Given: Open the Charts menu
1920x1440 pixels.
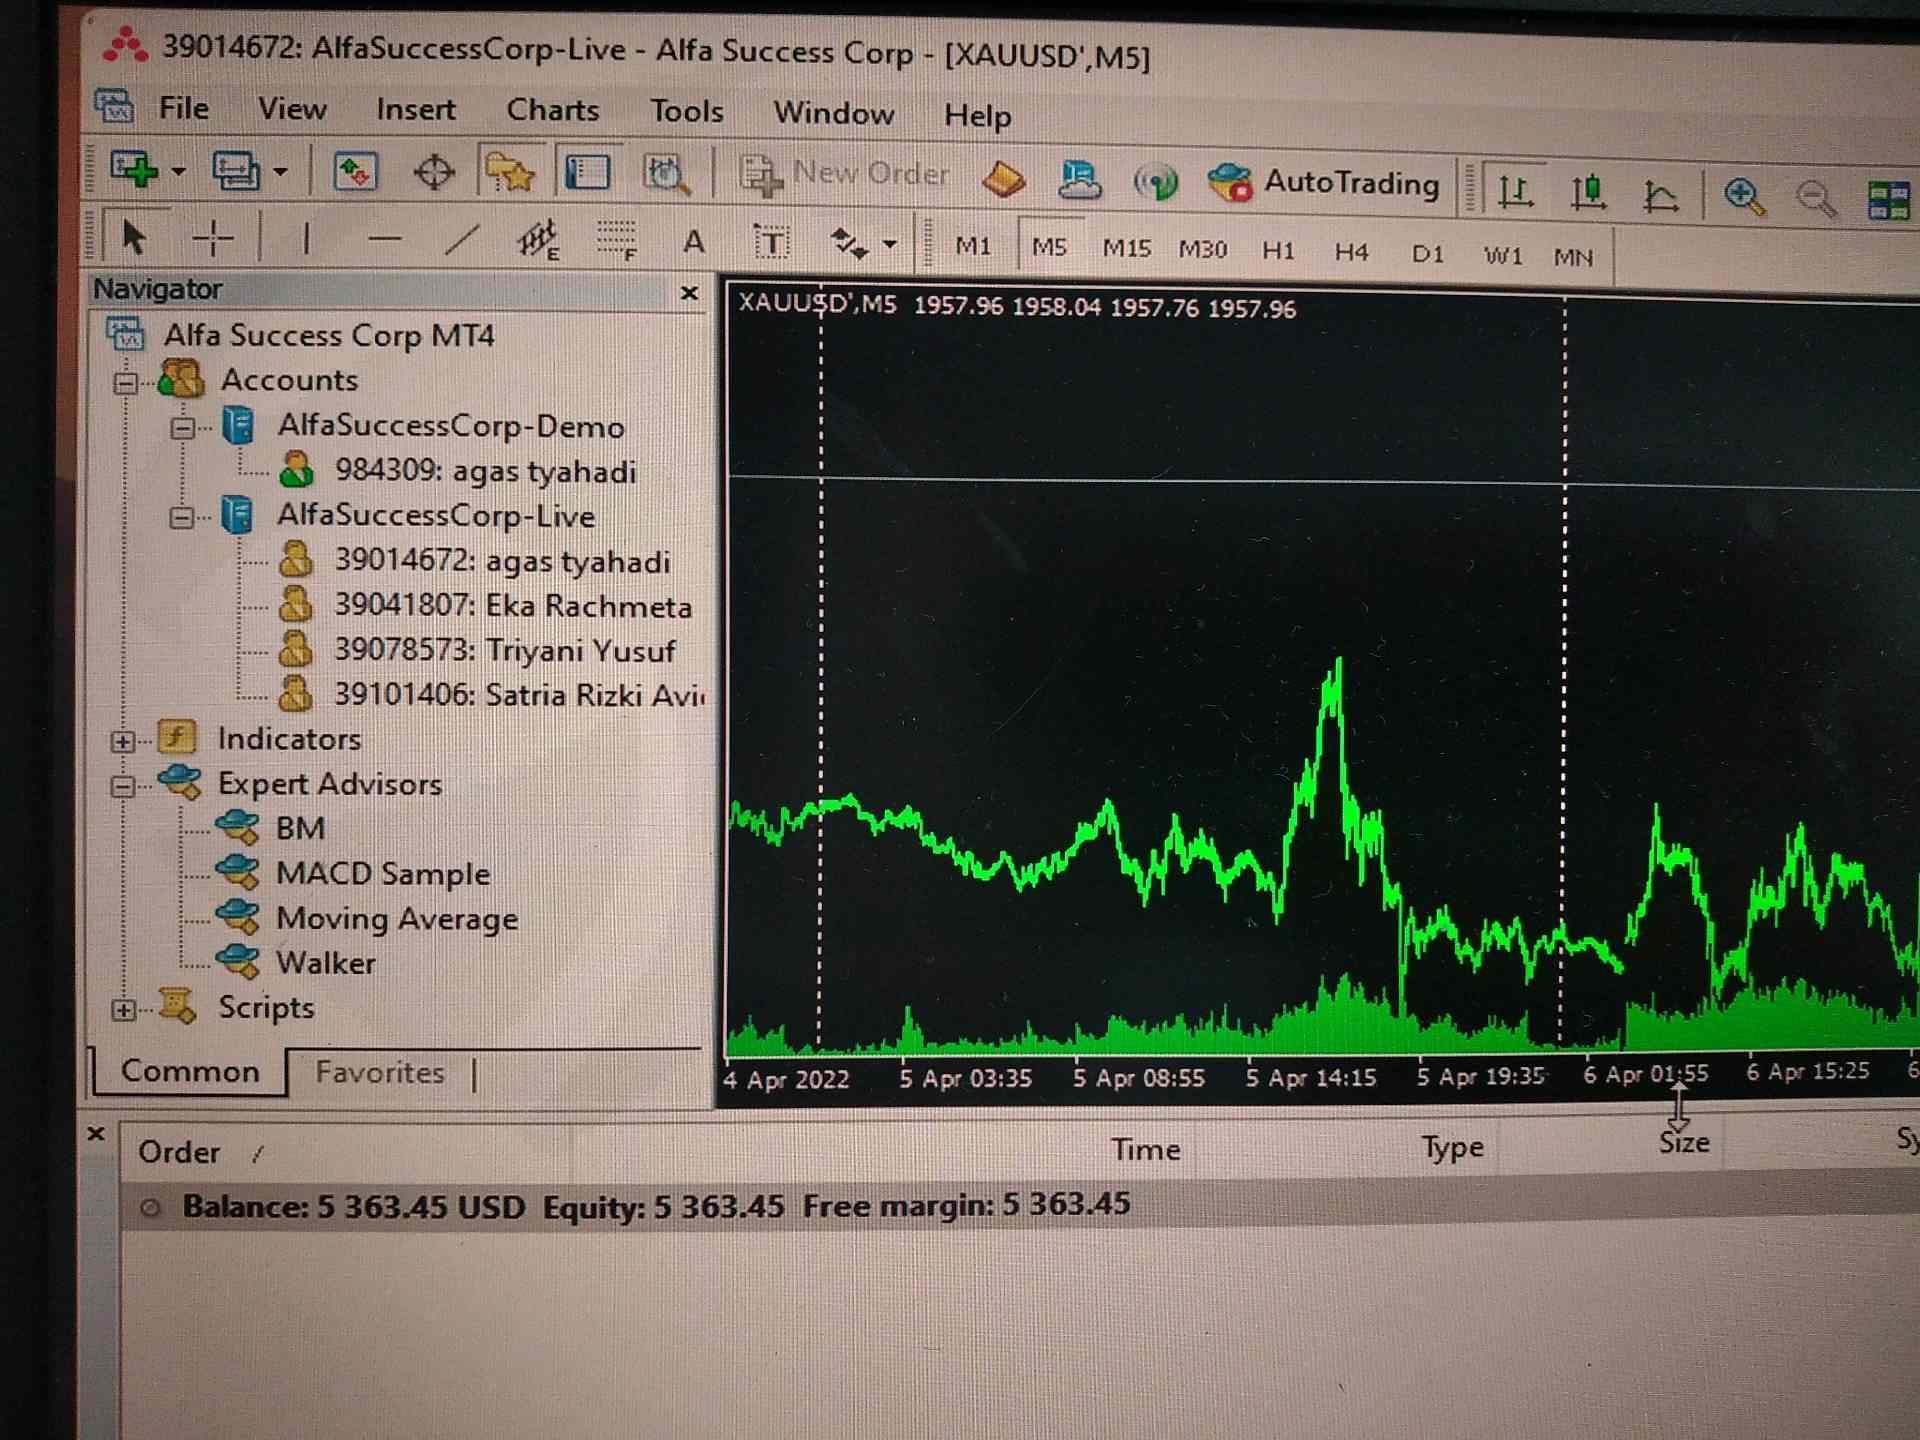Looking at the screenshot, I should point(552,110).
